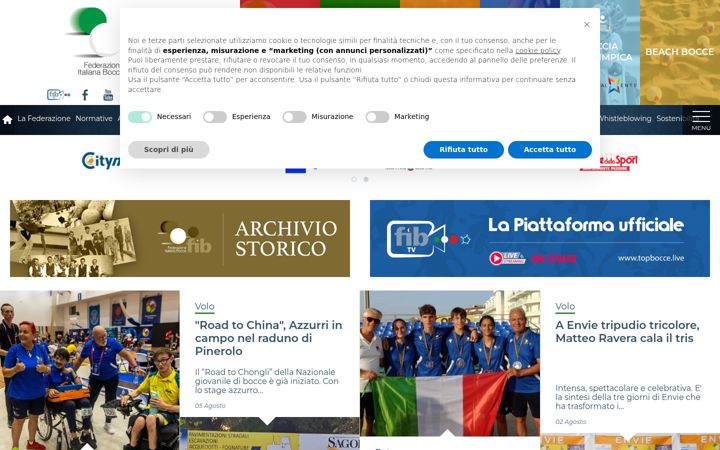Open the cookie policy link
This screenshot has width=720, height=450.
pyautogui.click(x=537, y=51)
